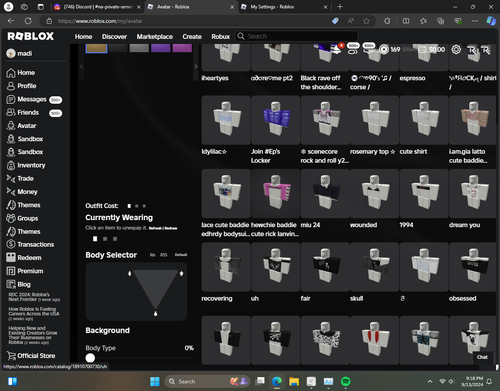Open the Chat button
The image size is (500, 391).
pos(482,357)
